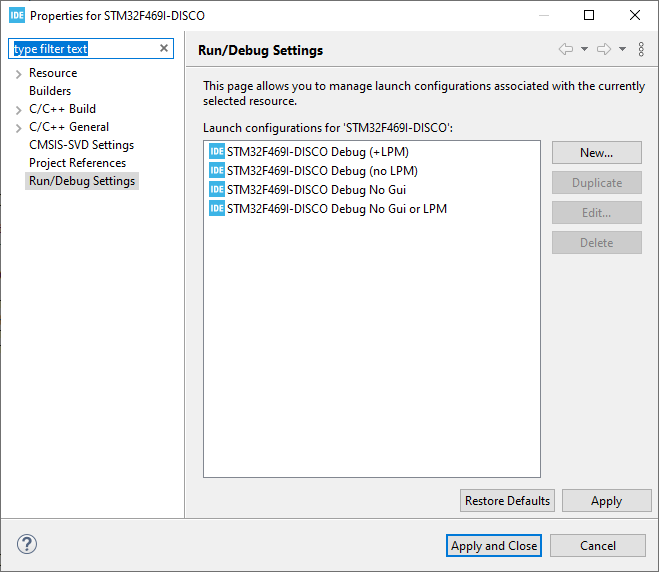Click the IDE icon of the Debug No Gui or LPM configuration

click(x=217, y=208)
